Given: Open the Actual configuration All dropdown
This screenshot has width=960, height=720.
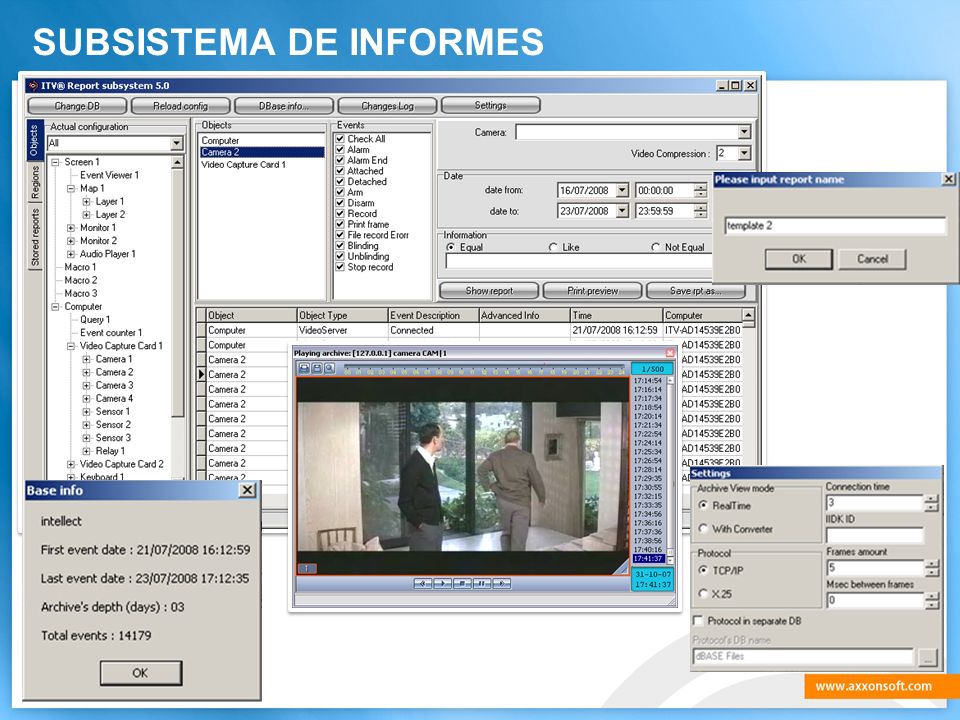Looking at the screenshot, I should (176, 143).
